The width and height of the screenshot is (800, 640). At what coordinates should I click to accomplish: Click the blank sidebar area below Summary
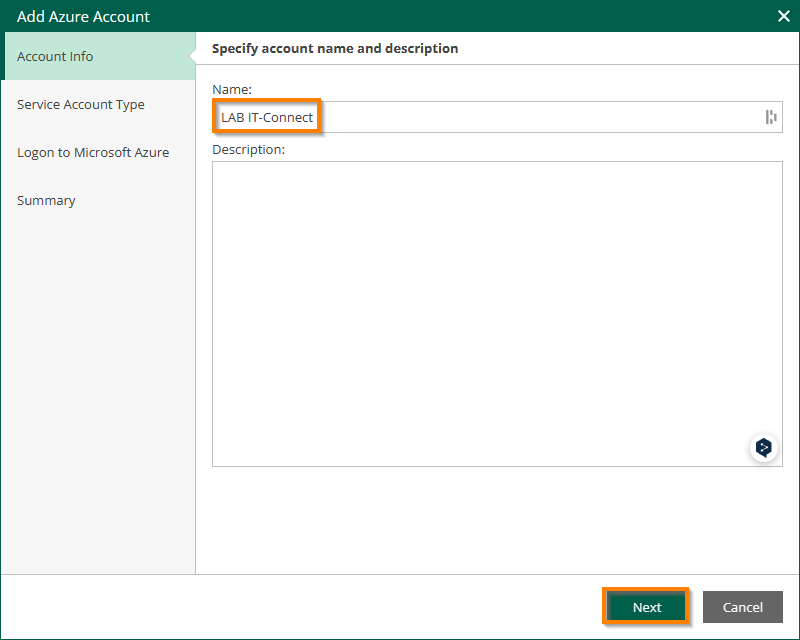[97, 400]
